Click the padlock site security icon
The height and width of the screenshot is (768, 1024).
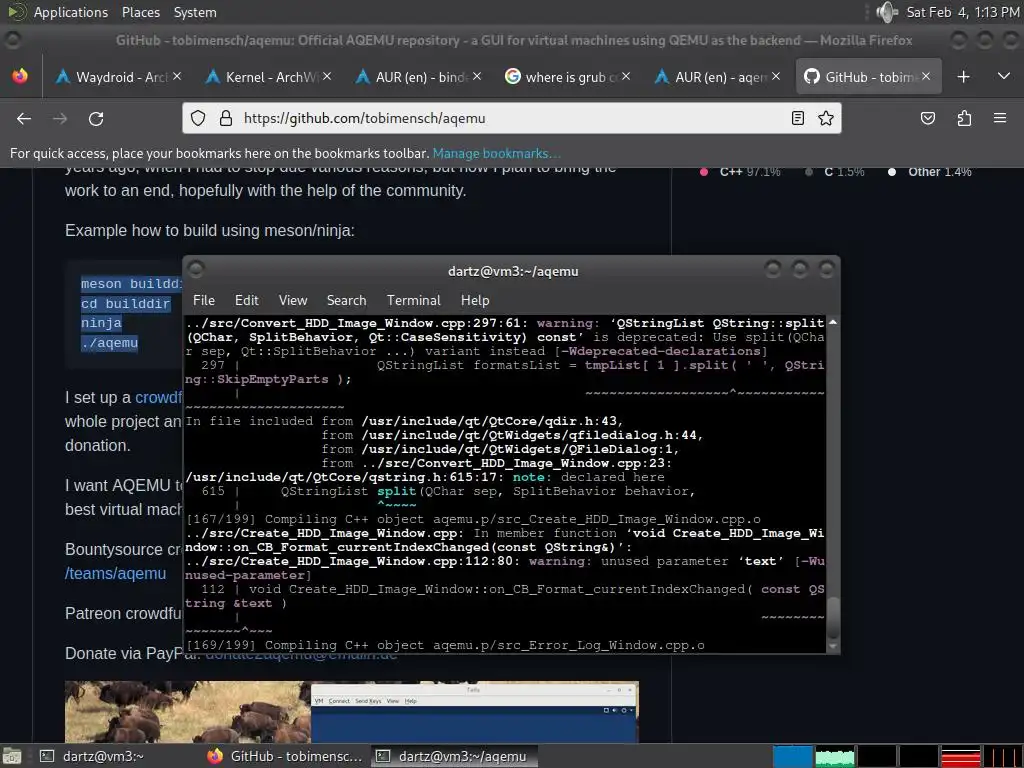[226, 118]
